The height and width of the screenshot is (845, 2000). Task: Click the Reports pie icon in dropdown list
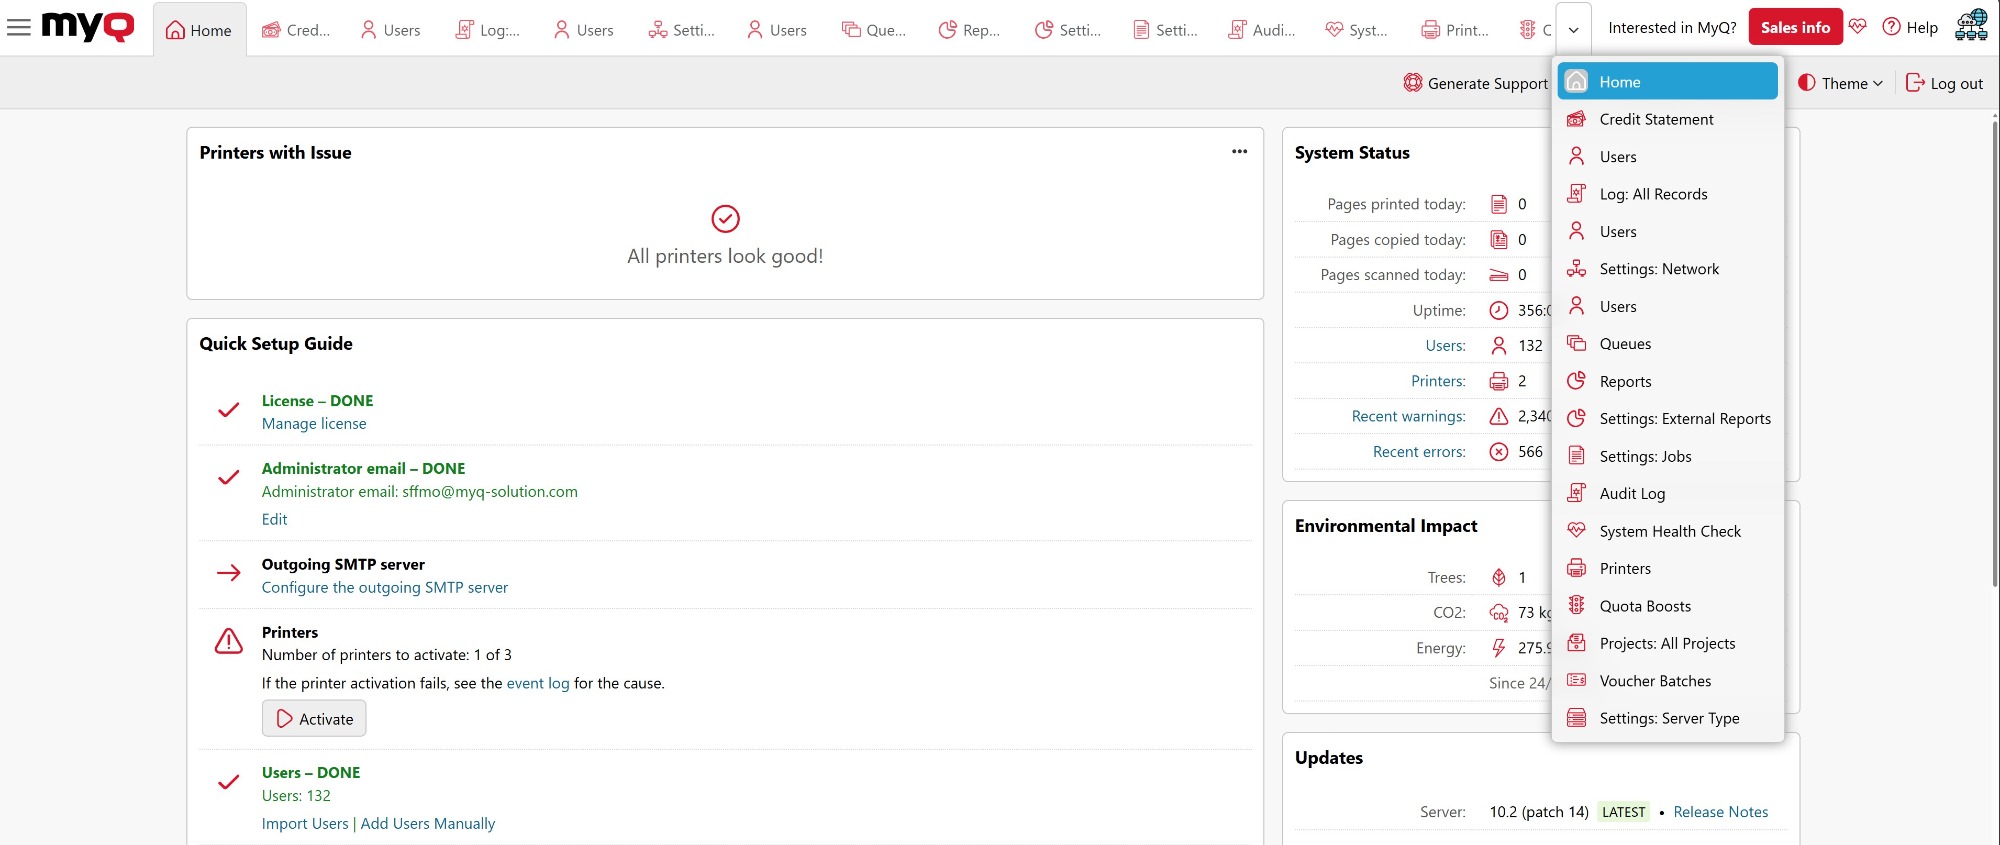coord(1576,381)
